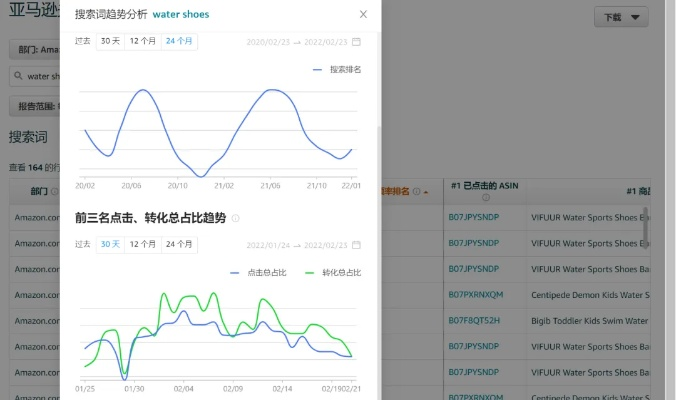Toggle the green conversion share legend

333,272
